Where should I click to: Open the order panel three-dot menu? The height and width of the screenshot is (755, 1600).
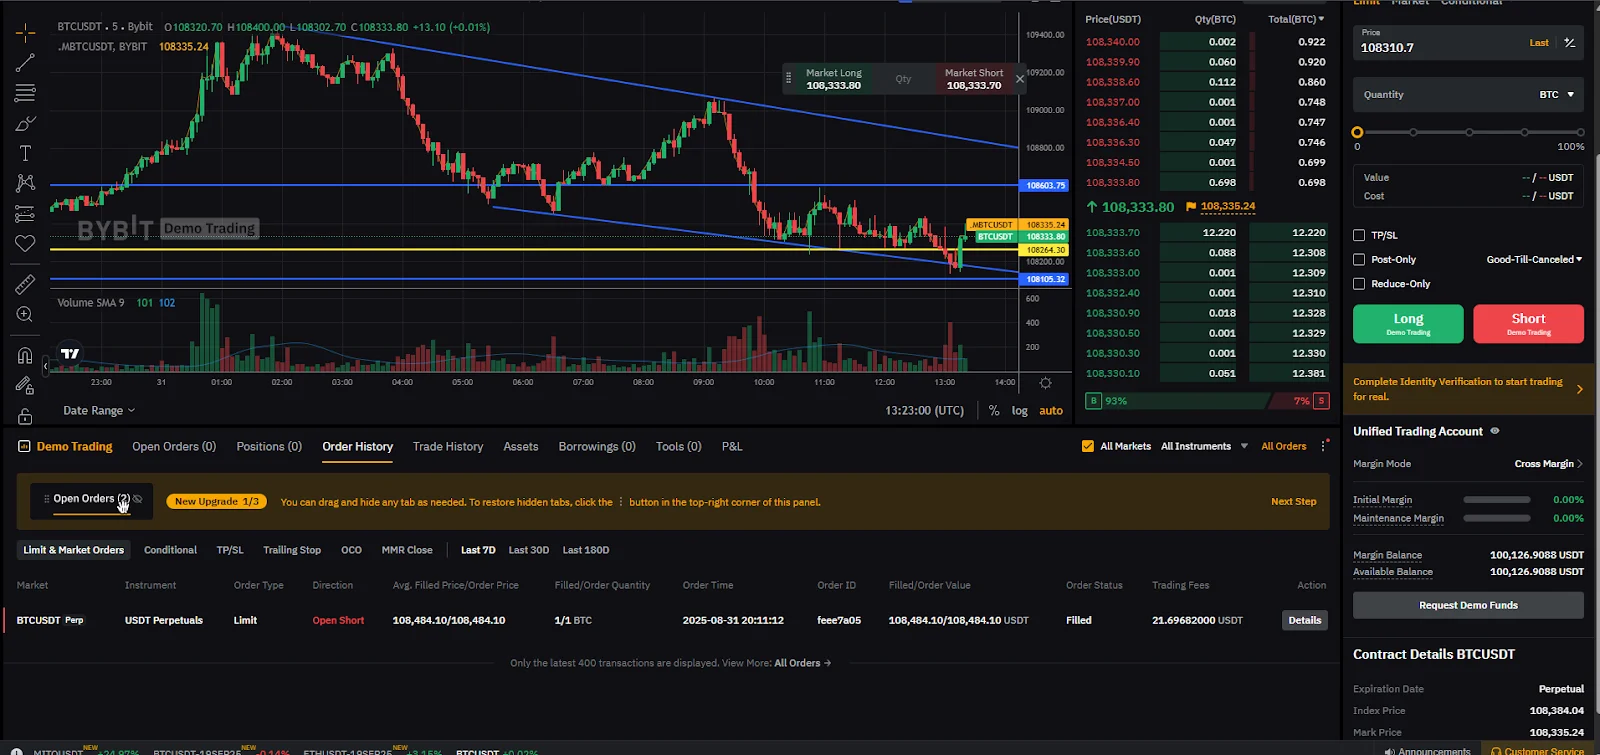click(x=1323, y=446)
